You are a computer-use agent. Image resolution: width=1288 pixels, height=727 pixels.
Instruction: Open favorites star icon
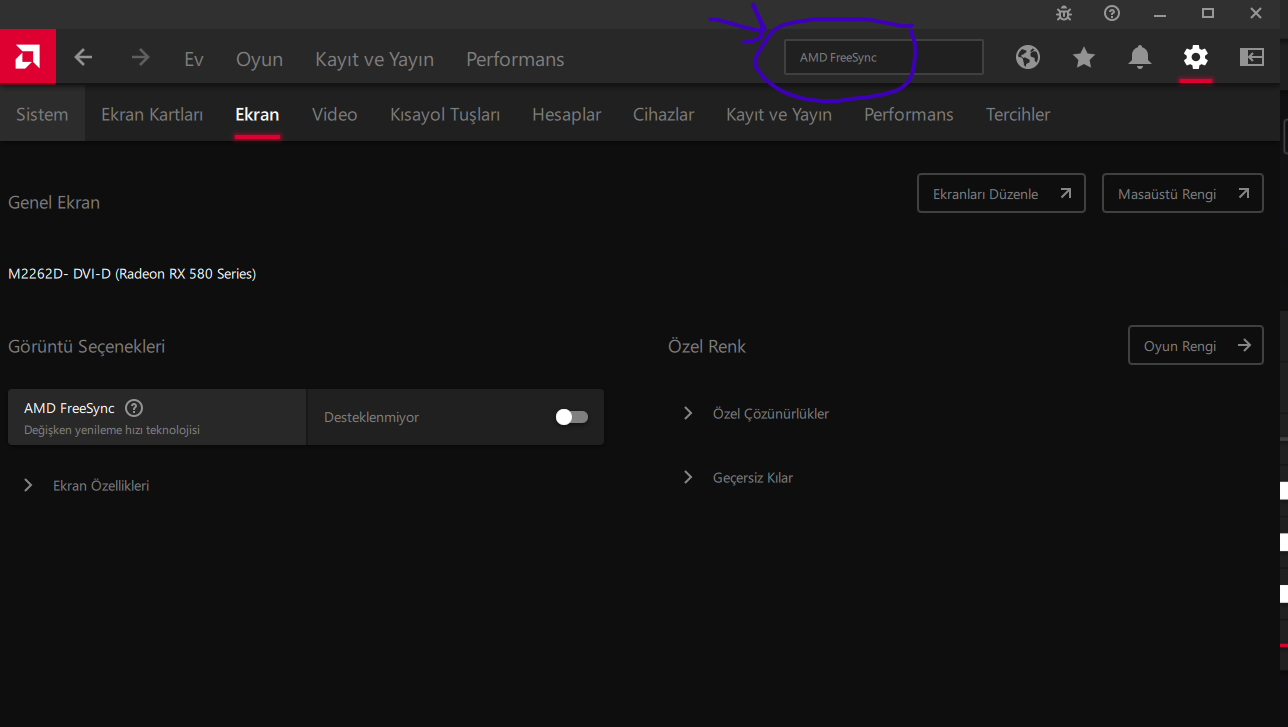coord(1084,57)
